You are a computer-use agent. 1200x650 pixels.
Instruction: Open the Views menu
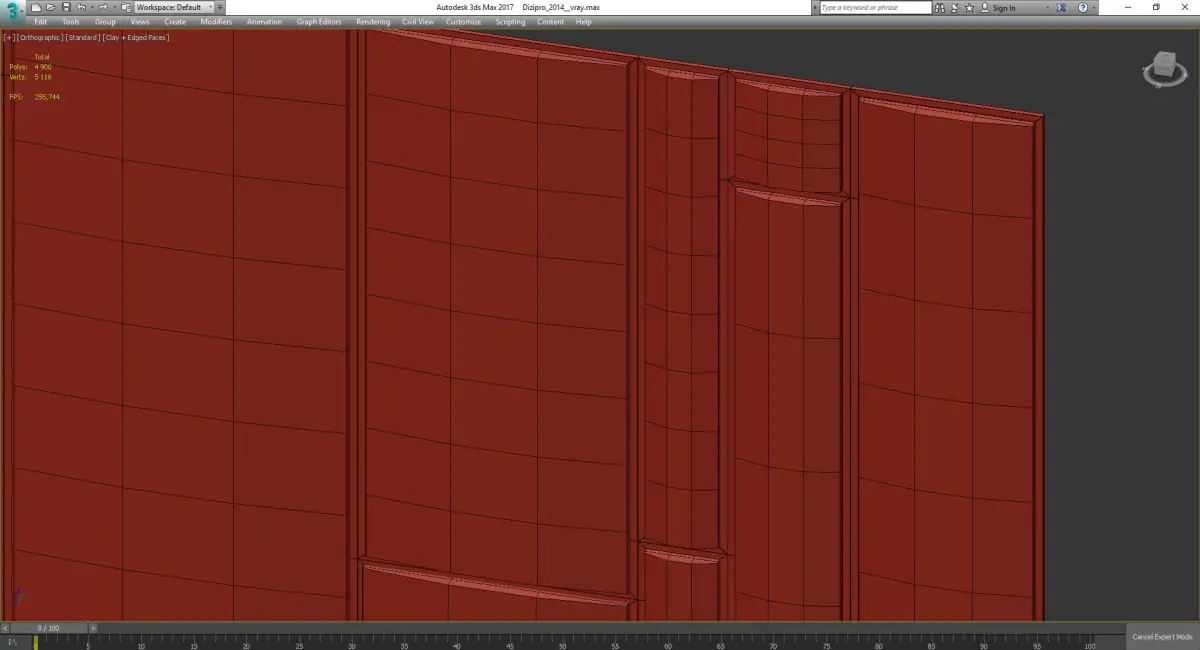tap(140, 22)
